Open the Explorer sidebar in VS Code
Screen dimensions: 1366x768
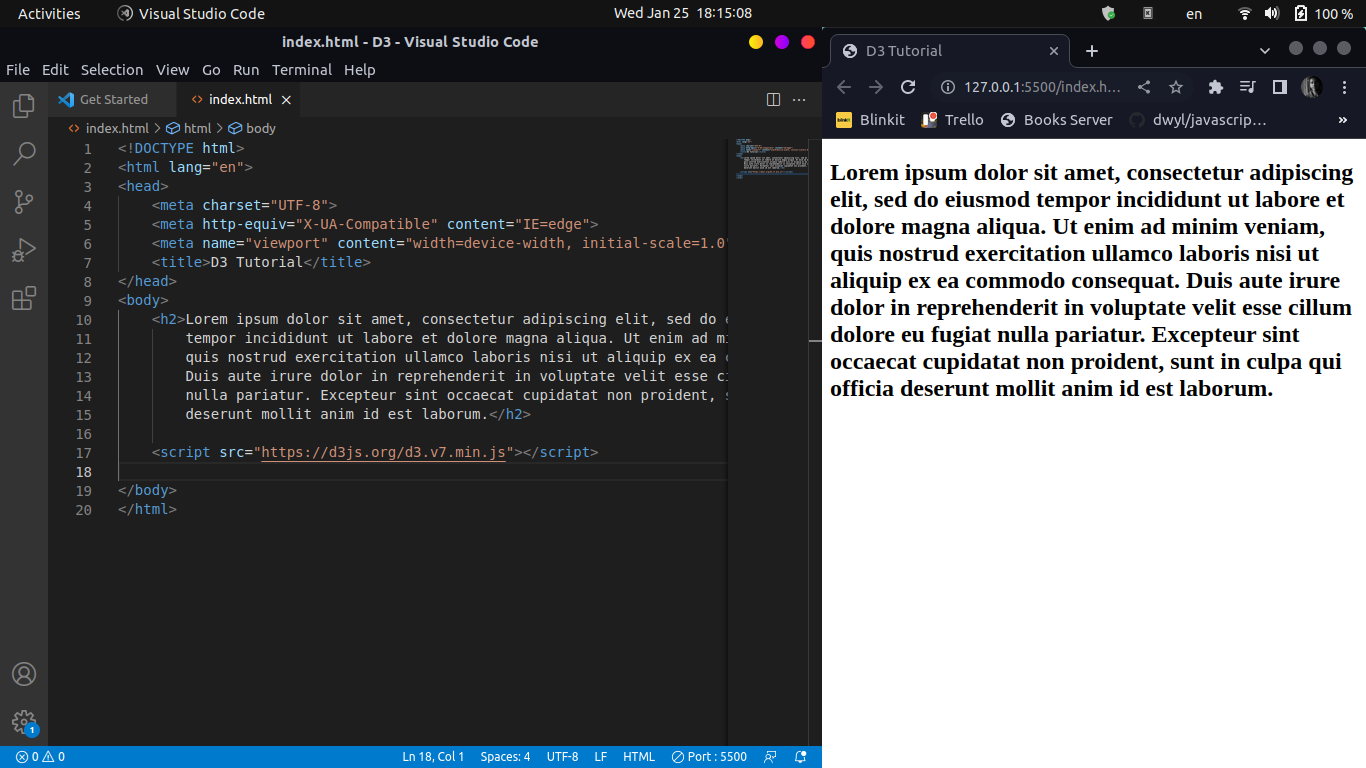pyautogui.click(x=24, y=105)
